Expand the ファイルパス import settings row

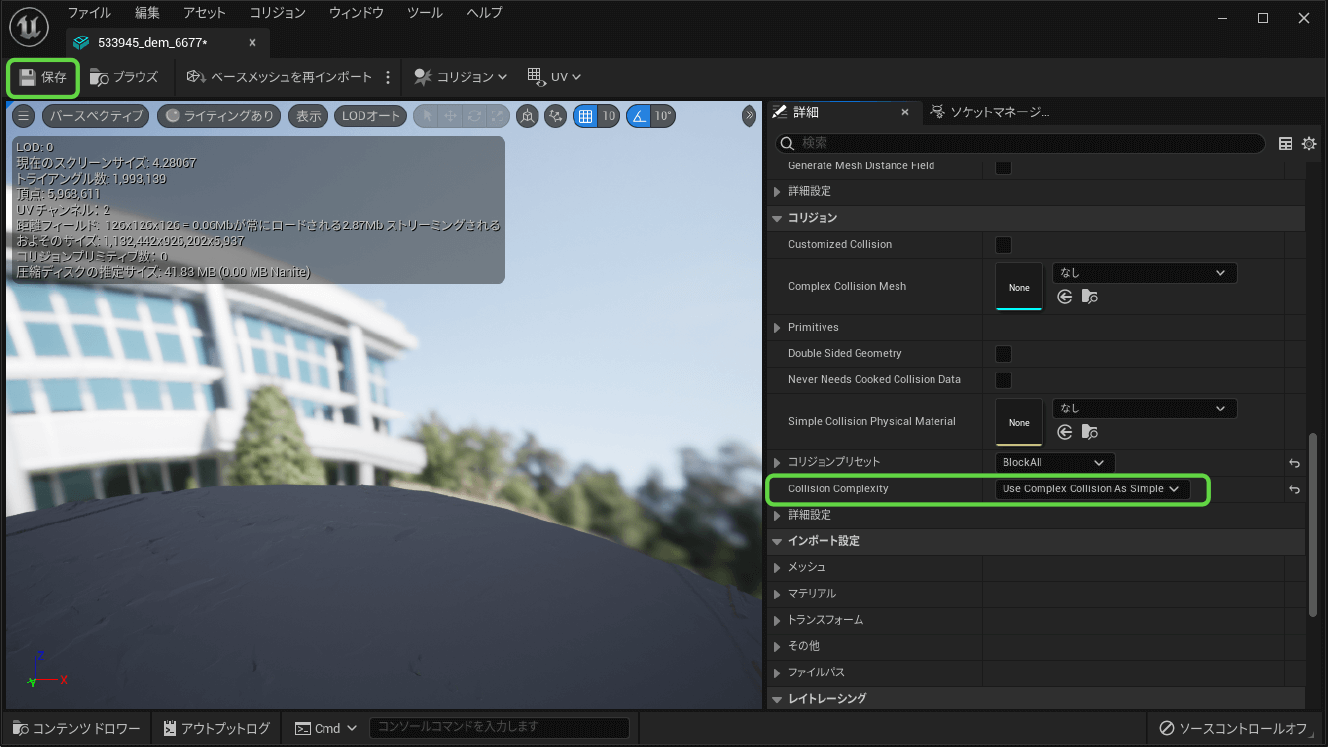click(778, 673)
